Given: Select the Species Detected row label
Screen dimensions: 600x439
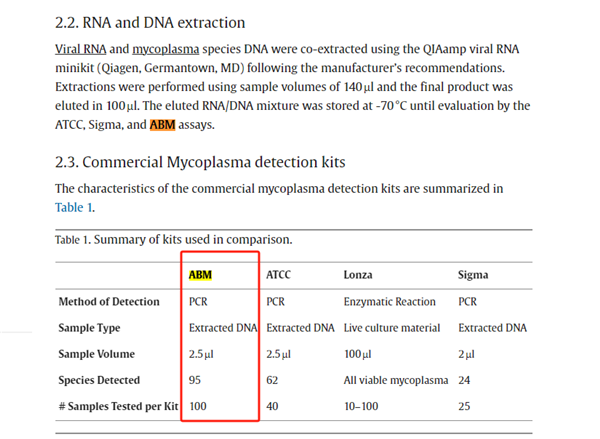Looking at the screenshot, I should pos(100,380).
